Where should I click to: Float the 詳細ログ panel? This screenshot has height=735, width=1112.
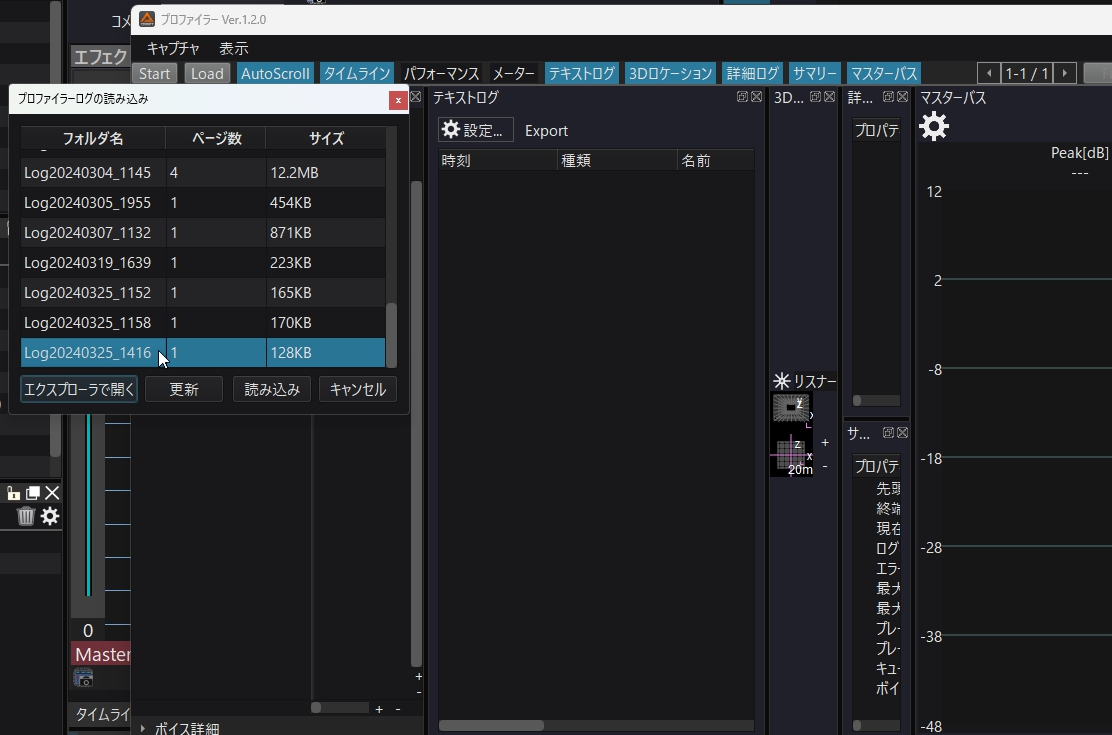click(888, 96)
